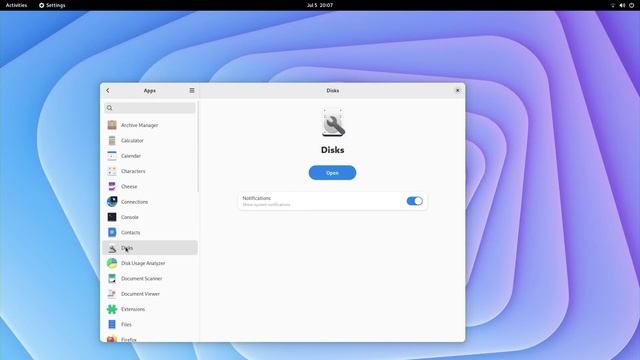Select Contacts in the list
The height and width of the screenshot is (360, 640).
point(150,232)
